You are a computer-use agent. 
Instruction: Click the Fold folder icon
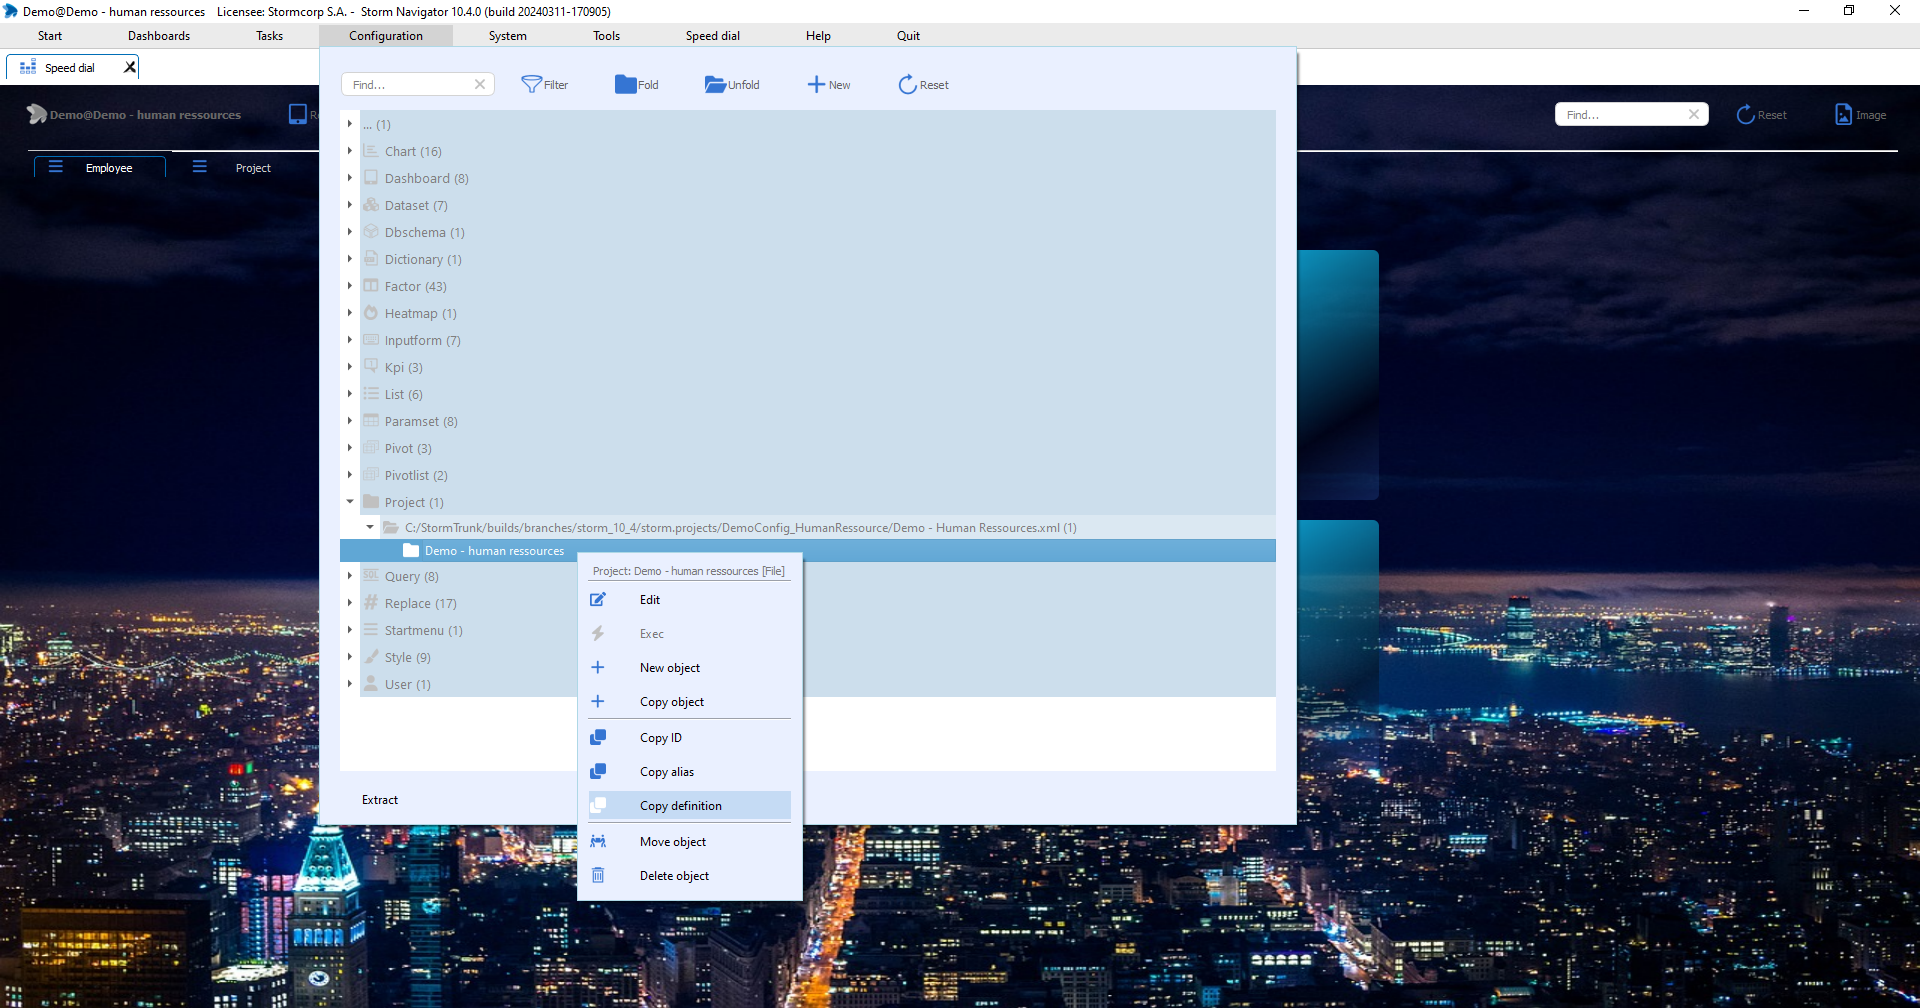(625, 84)
